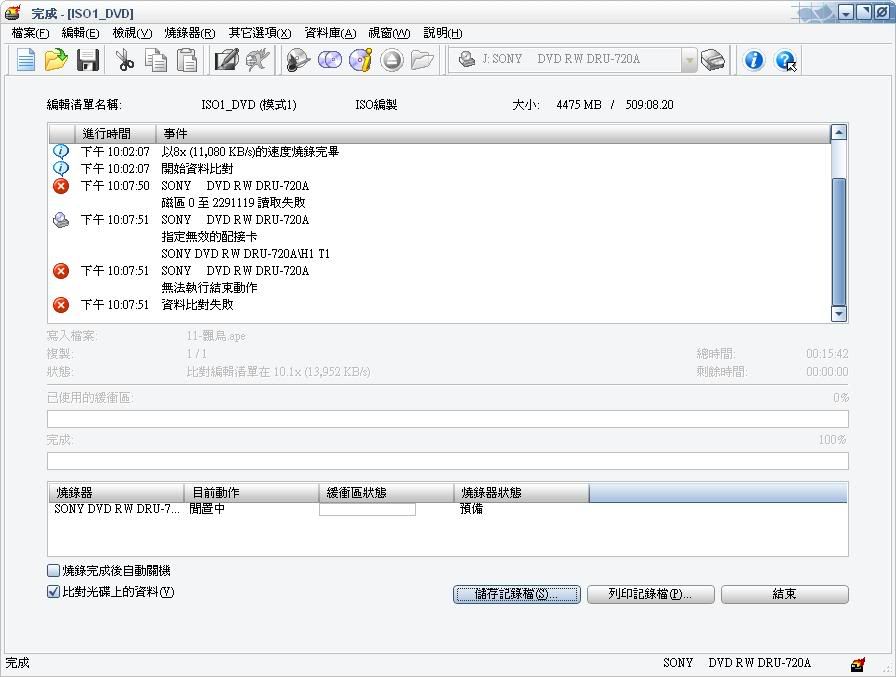Viewport: 896px width, 677px height.
Task: Click the 進行時間 column header
Action: 115,134
